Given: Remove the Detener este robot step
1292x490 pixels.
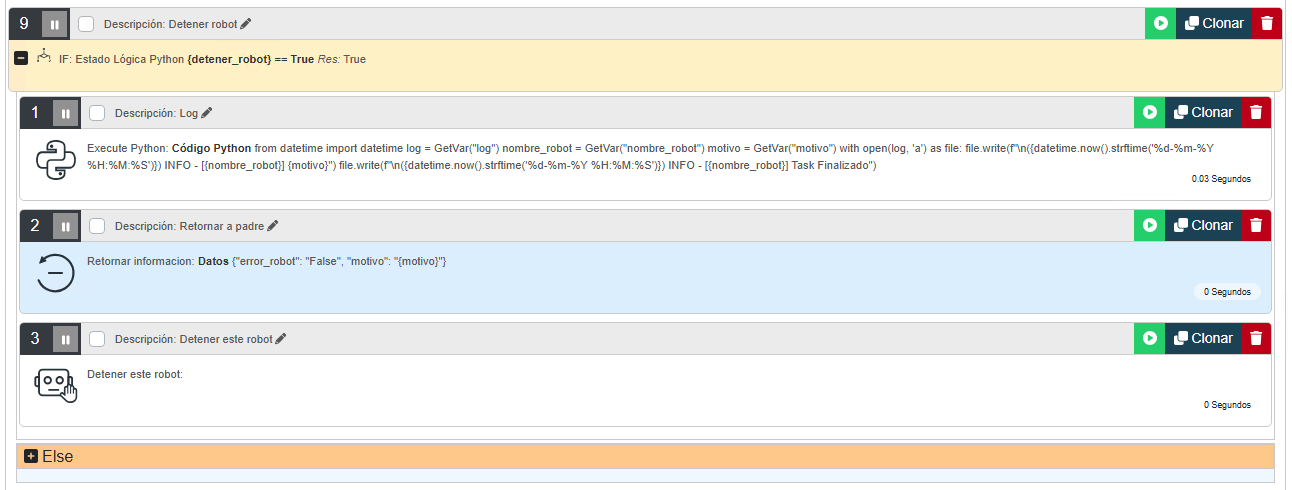Looking at the screenshot, I should (x=1256, y=338).
